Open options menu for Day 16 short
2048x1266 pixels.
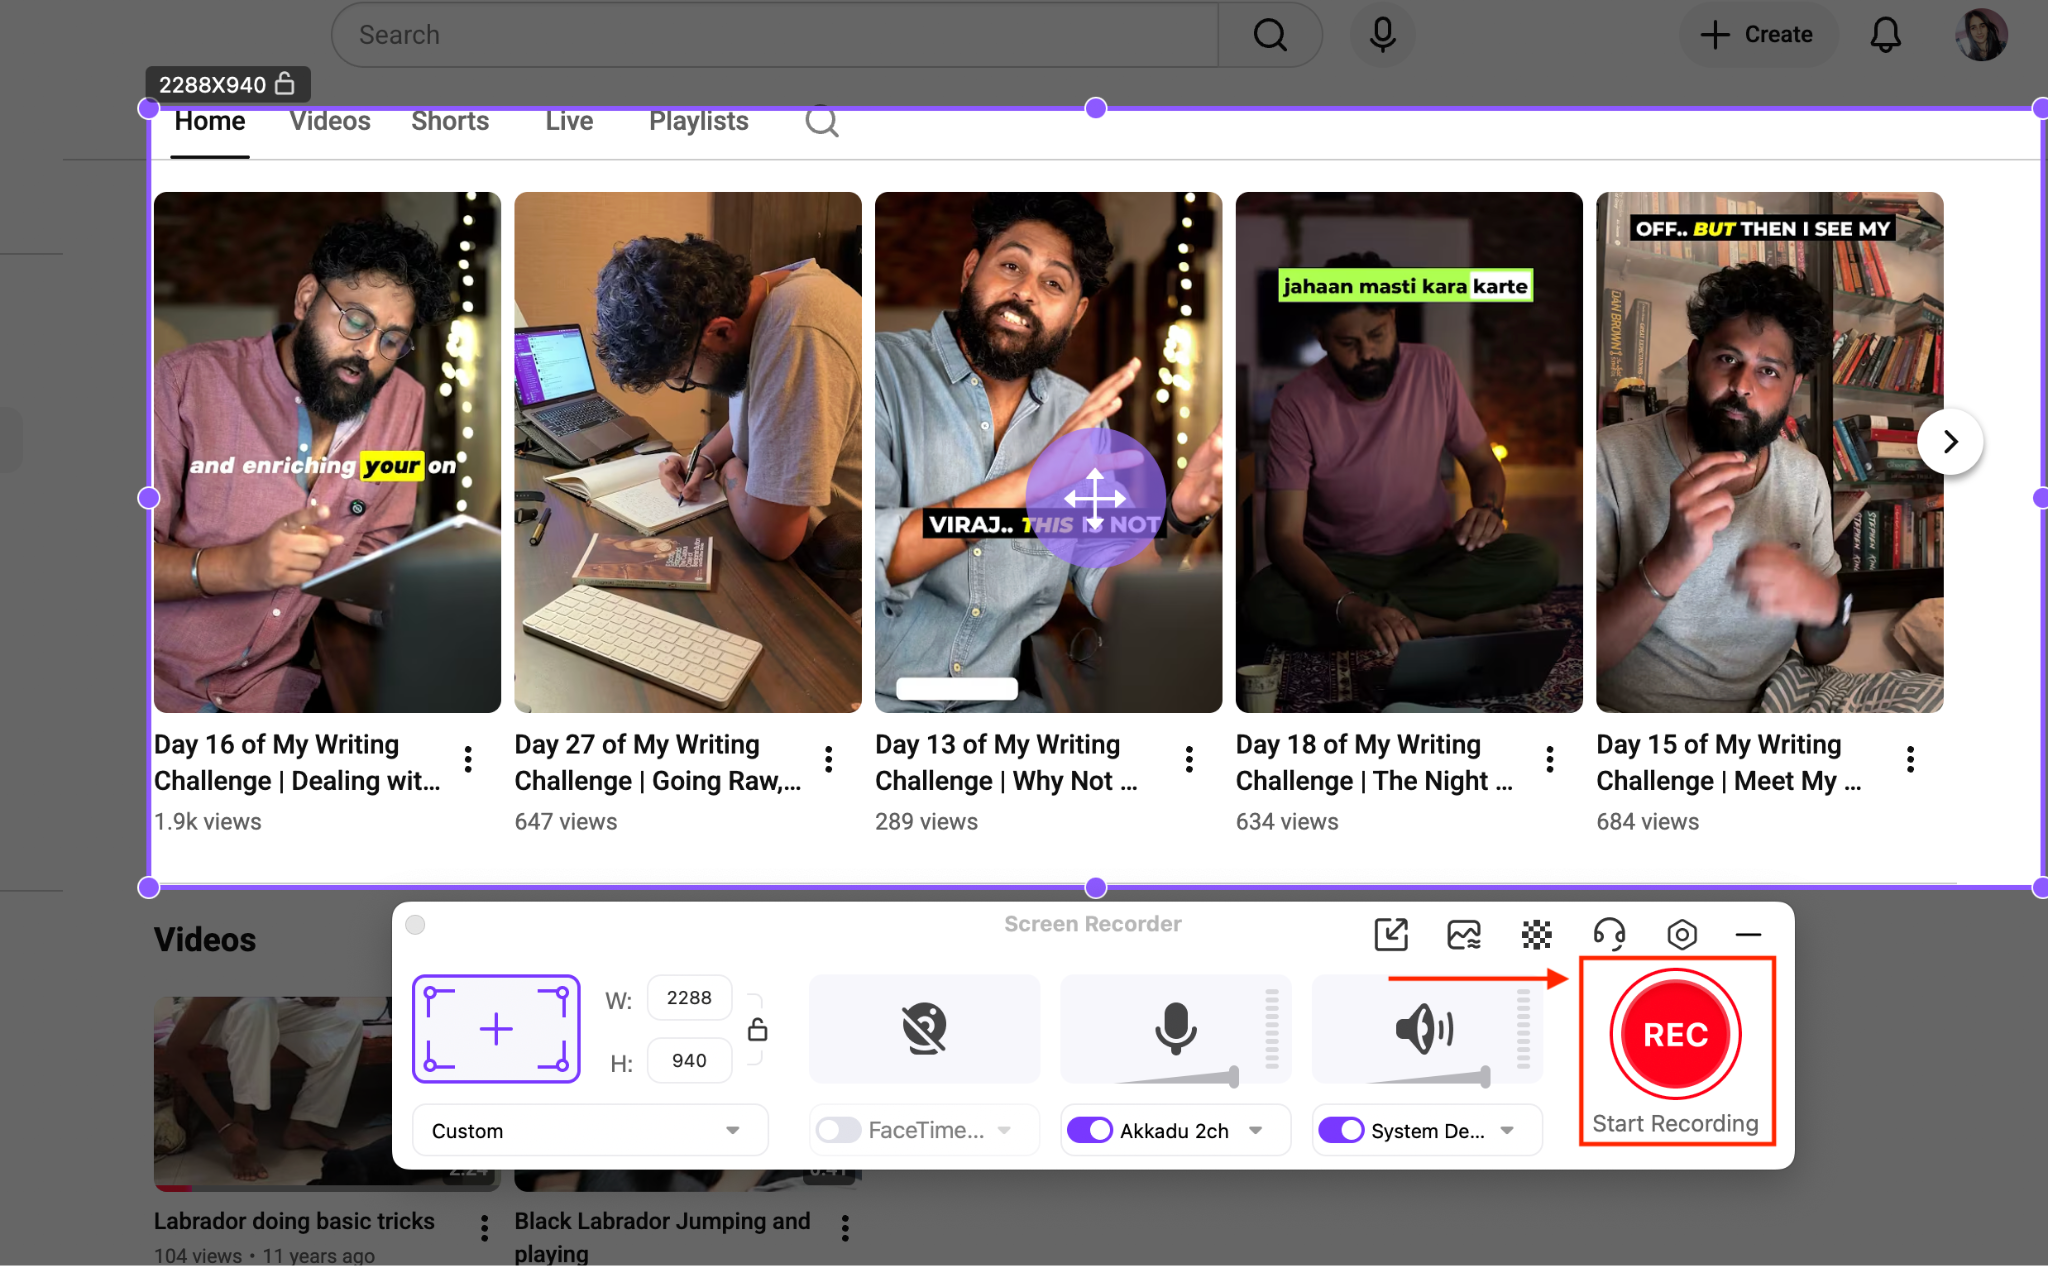click(468, 760)
